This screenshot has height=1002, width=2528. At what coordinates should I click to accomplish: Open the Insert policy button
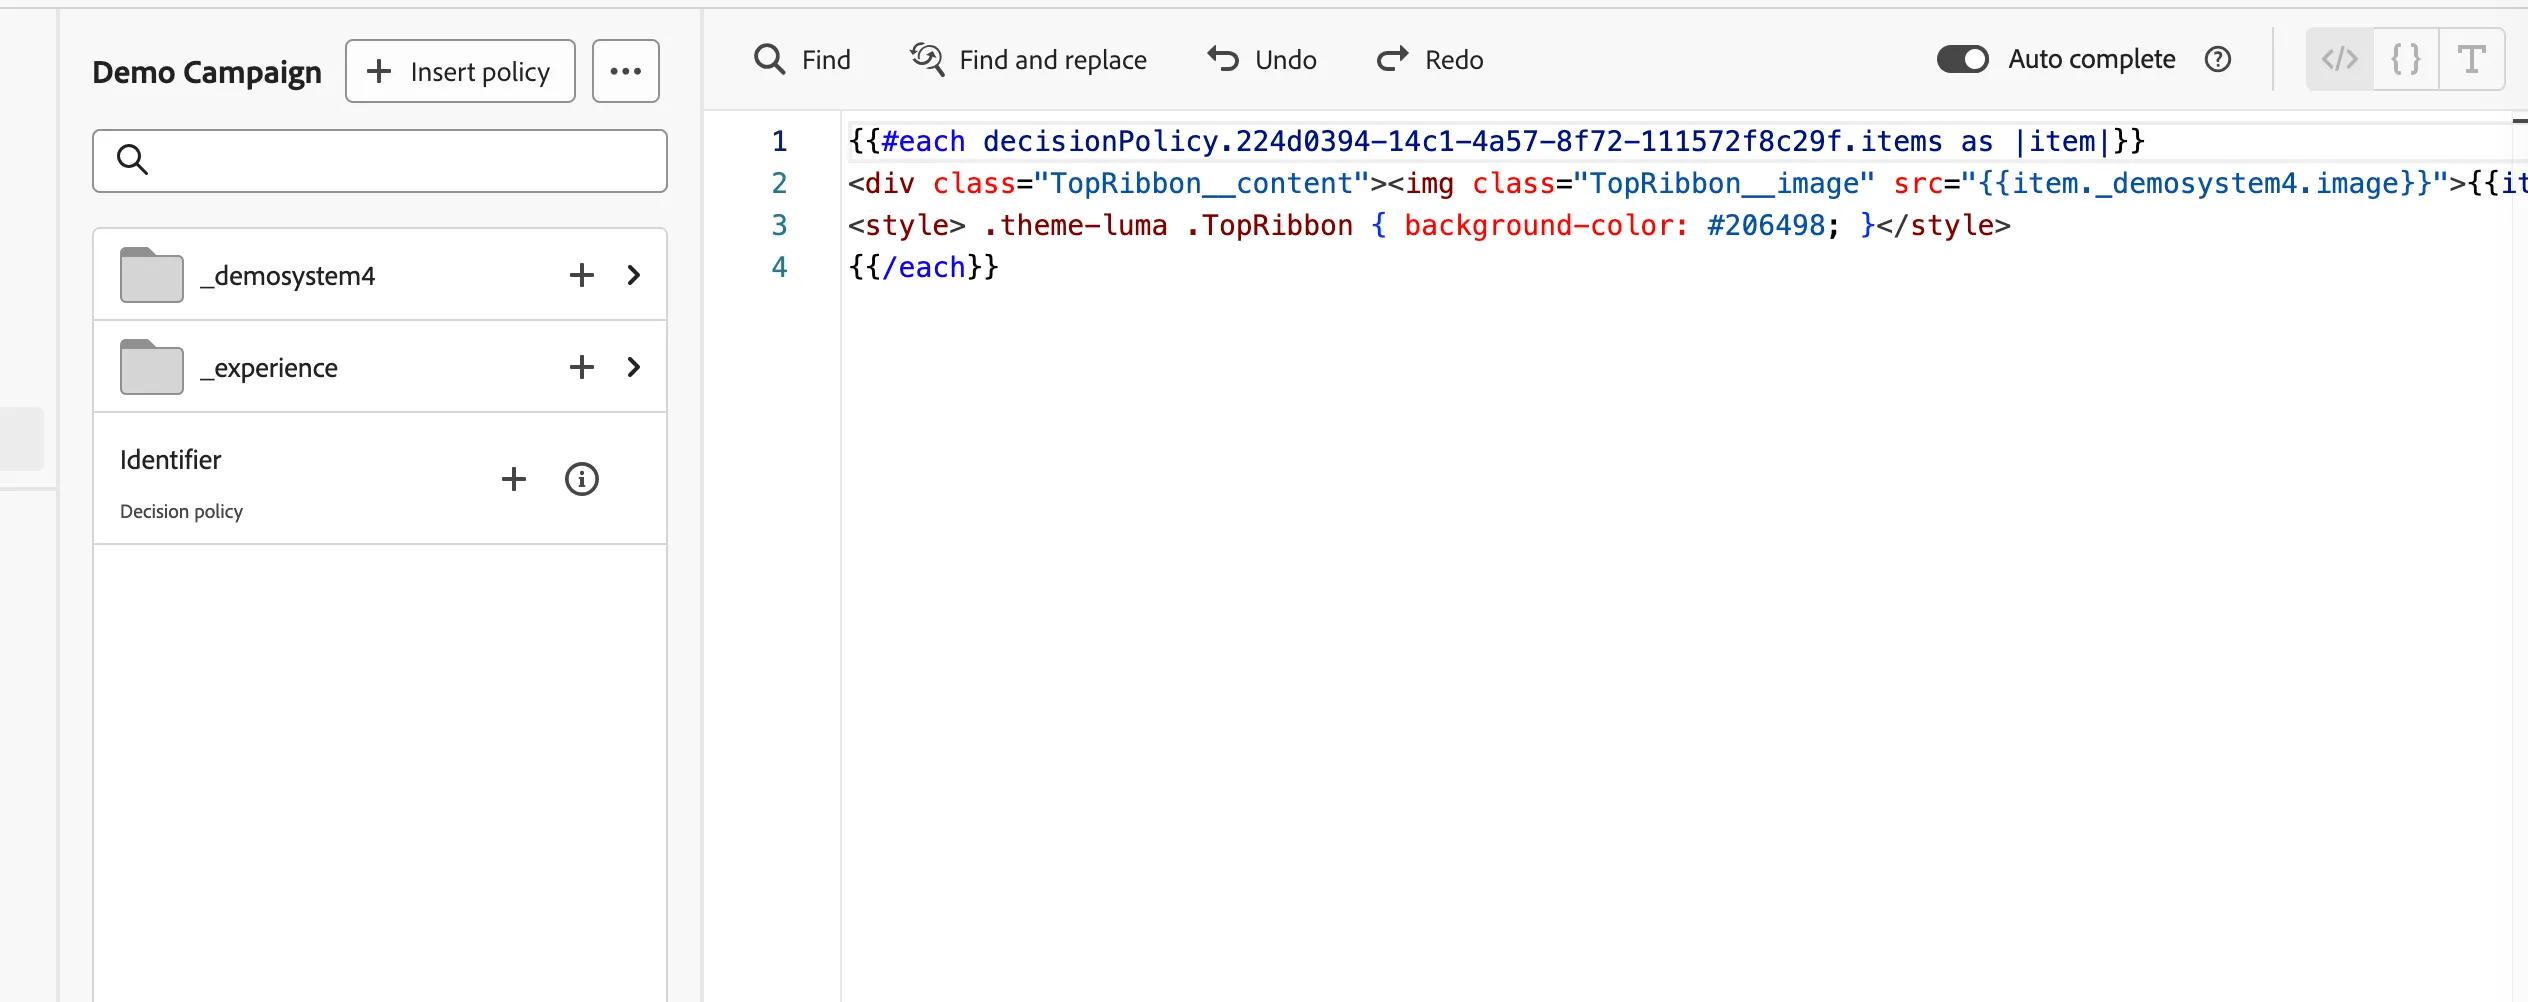(460, 71)
